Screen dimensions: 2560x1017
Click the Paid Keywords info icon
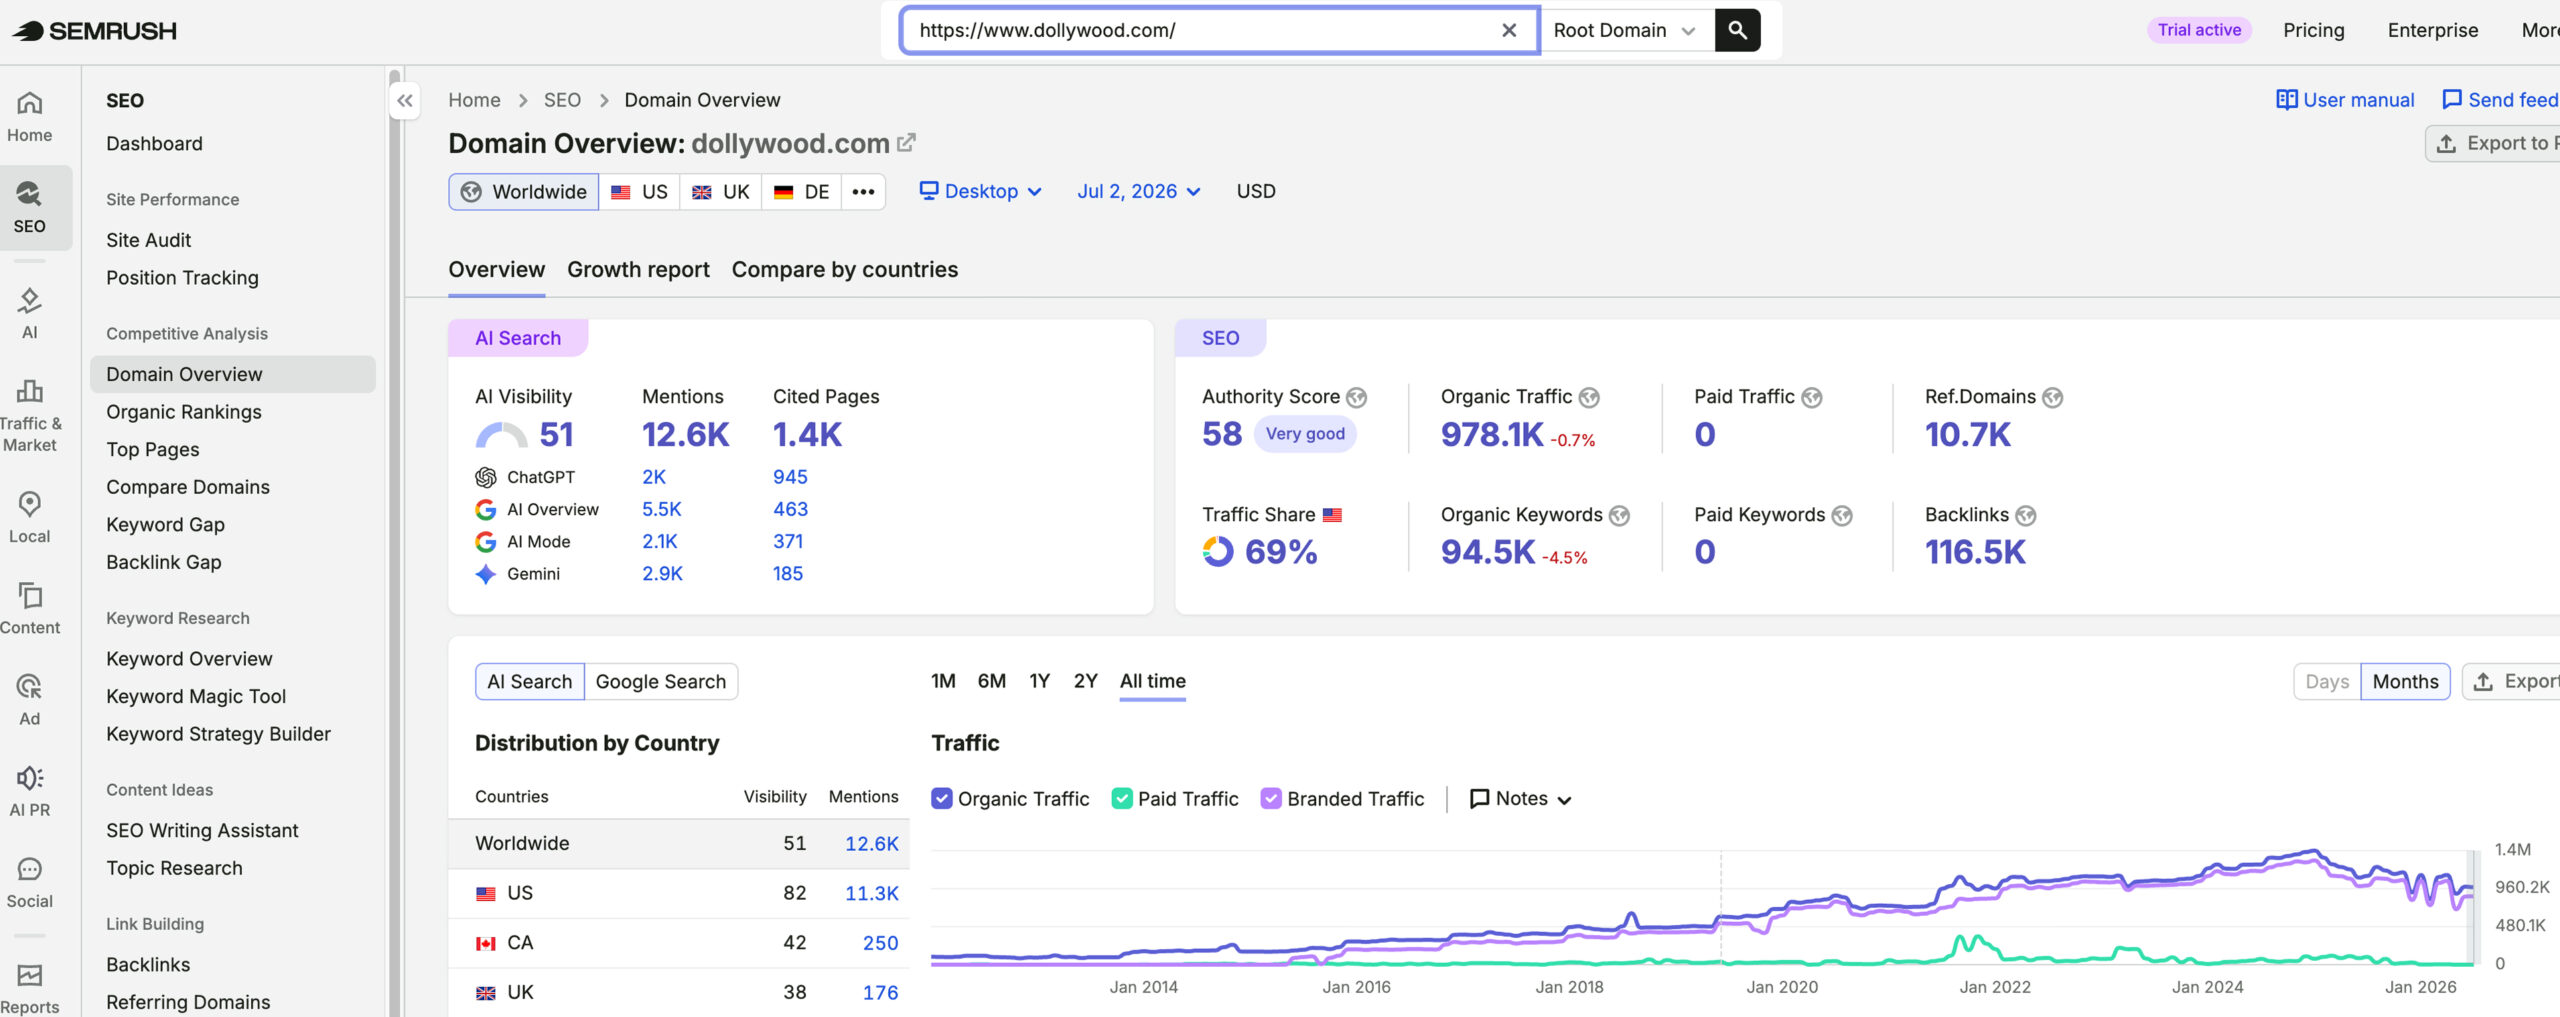click(1842, 516)
